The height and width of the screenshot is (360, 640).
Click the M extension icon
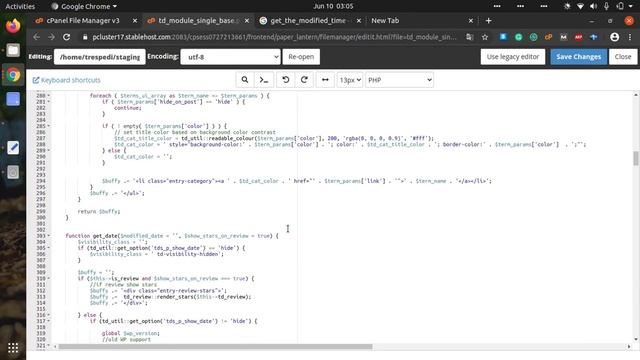[563, 37]
